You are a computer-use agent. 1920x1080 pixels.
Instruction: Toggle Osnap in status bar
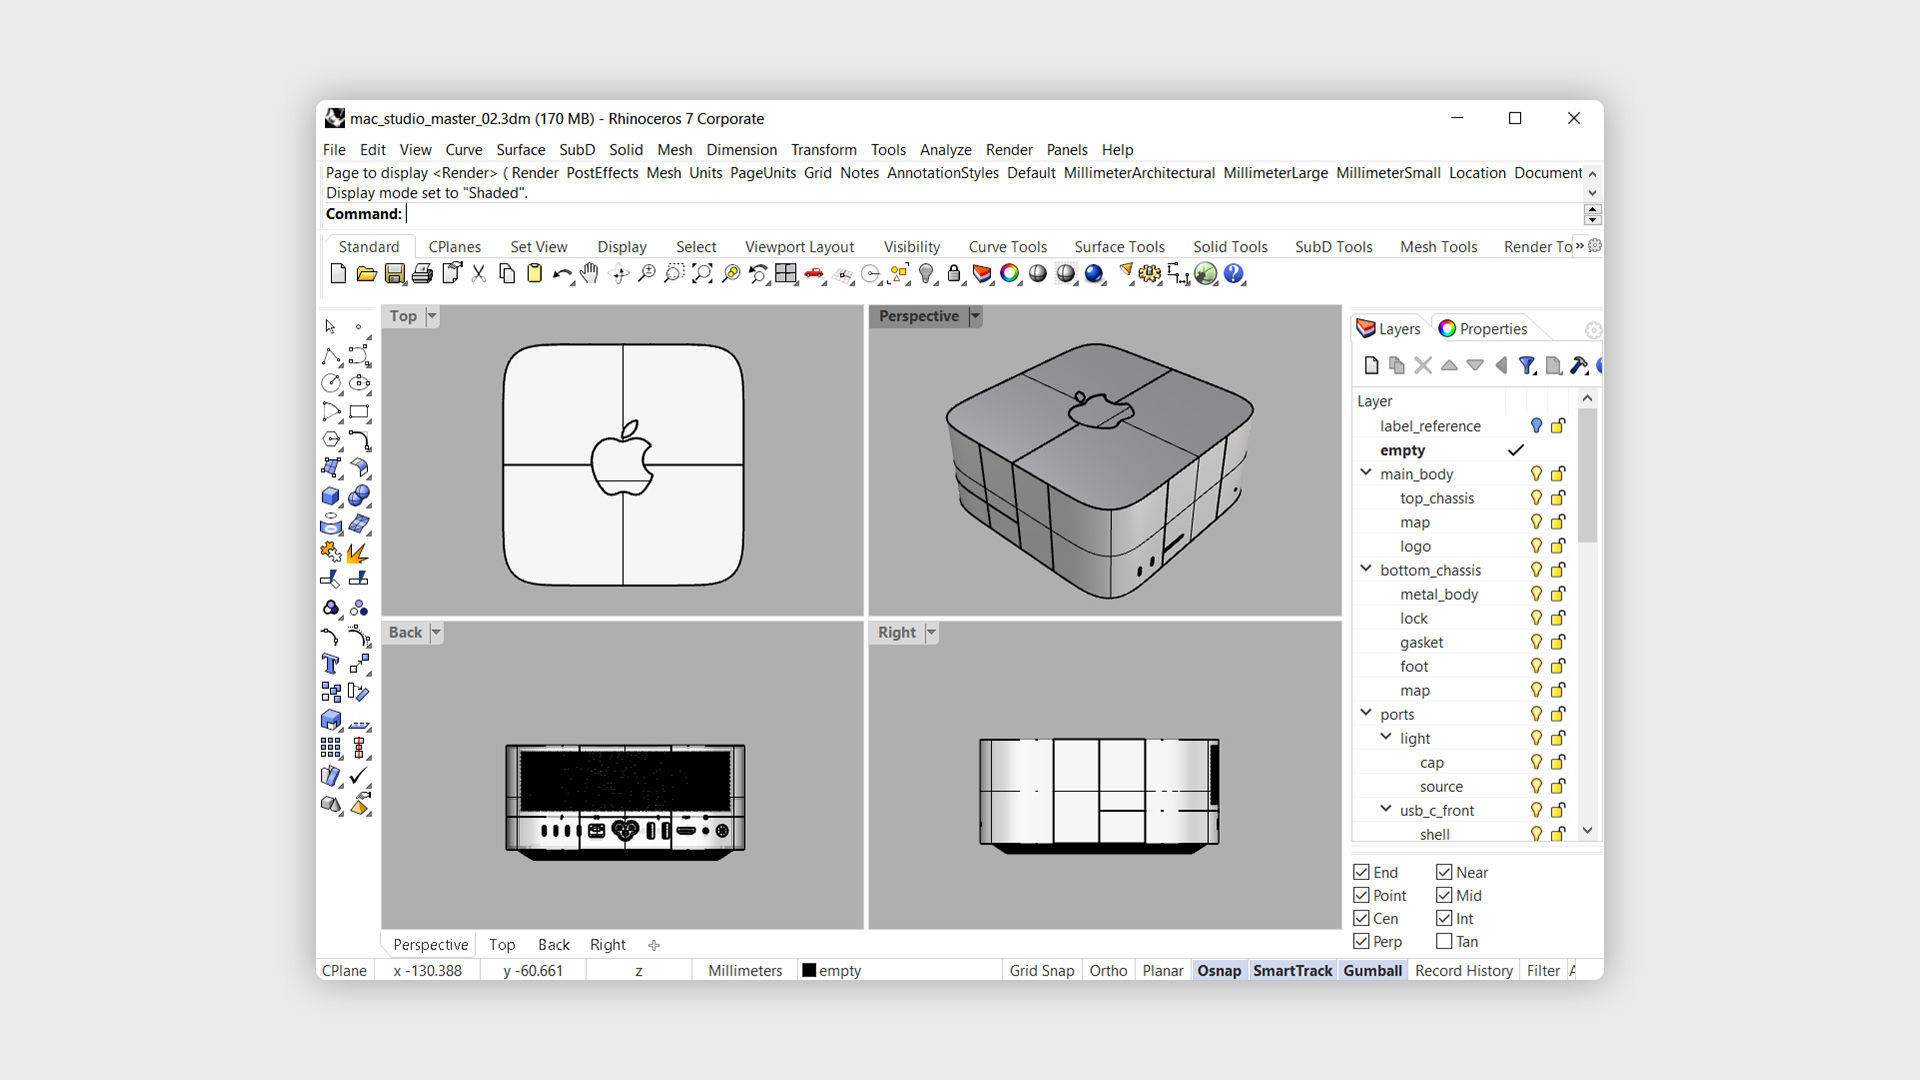tap(1218, 971)
